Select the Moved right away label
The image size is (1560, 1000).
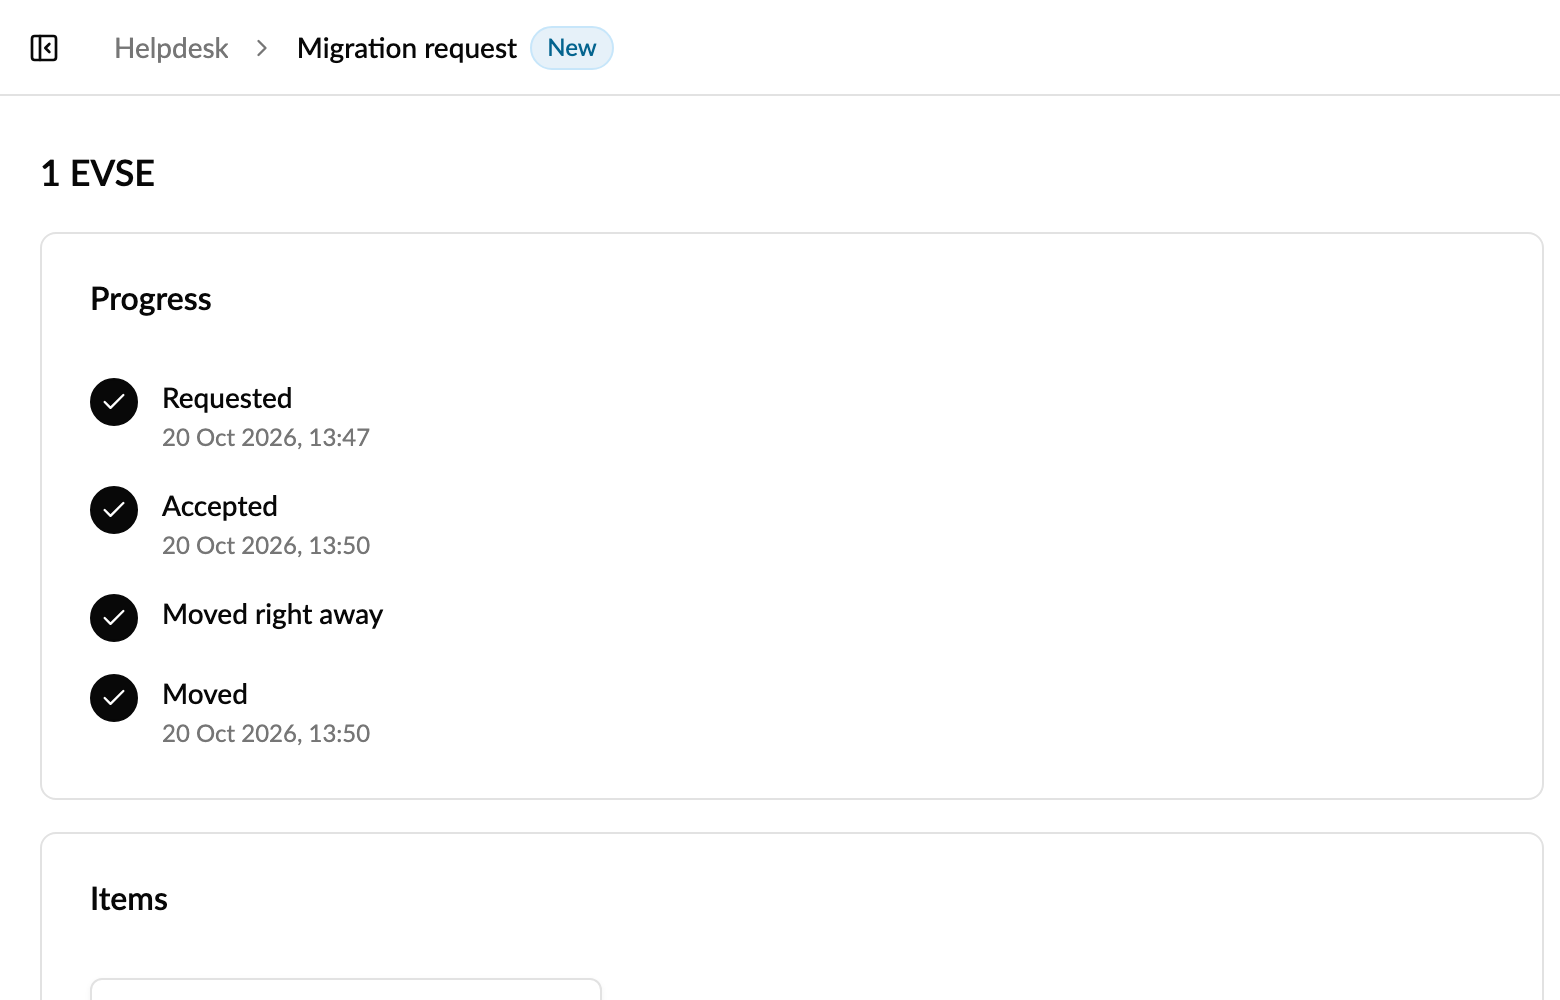273,614
